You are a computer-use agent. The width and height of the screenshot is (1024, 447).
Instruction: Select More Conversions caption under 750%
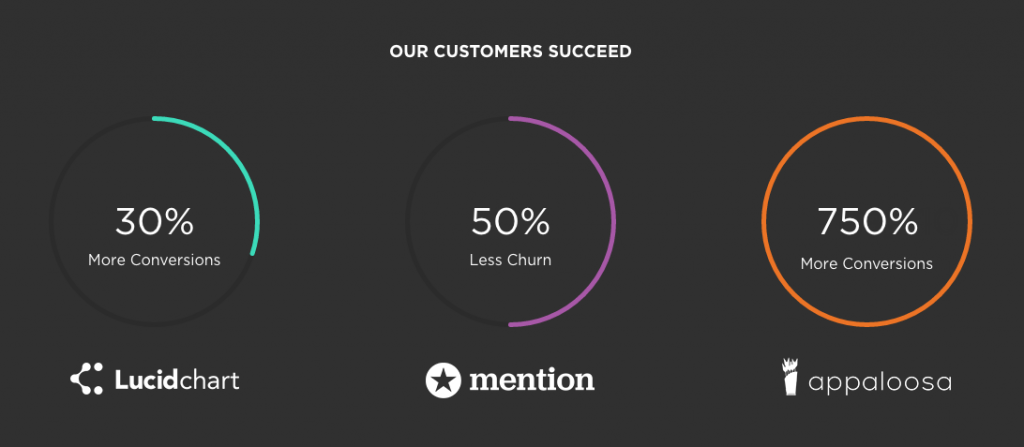point(867,264)
